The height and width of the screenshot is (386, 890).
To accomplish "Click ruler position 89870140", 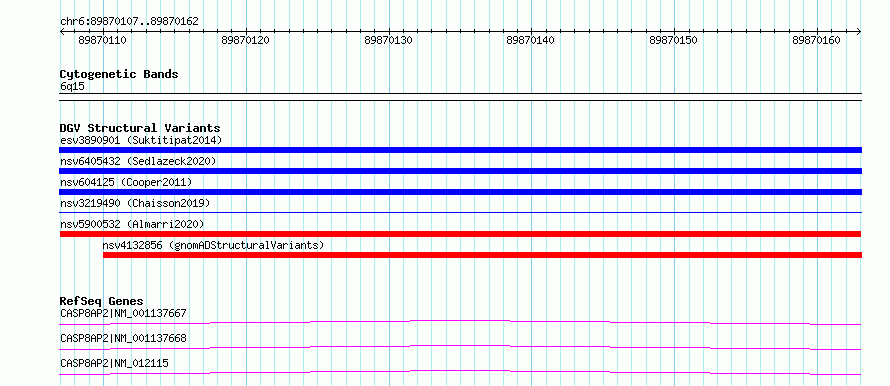I will [531, 41].
